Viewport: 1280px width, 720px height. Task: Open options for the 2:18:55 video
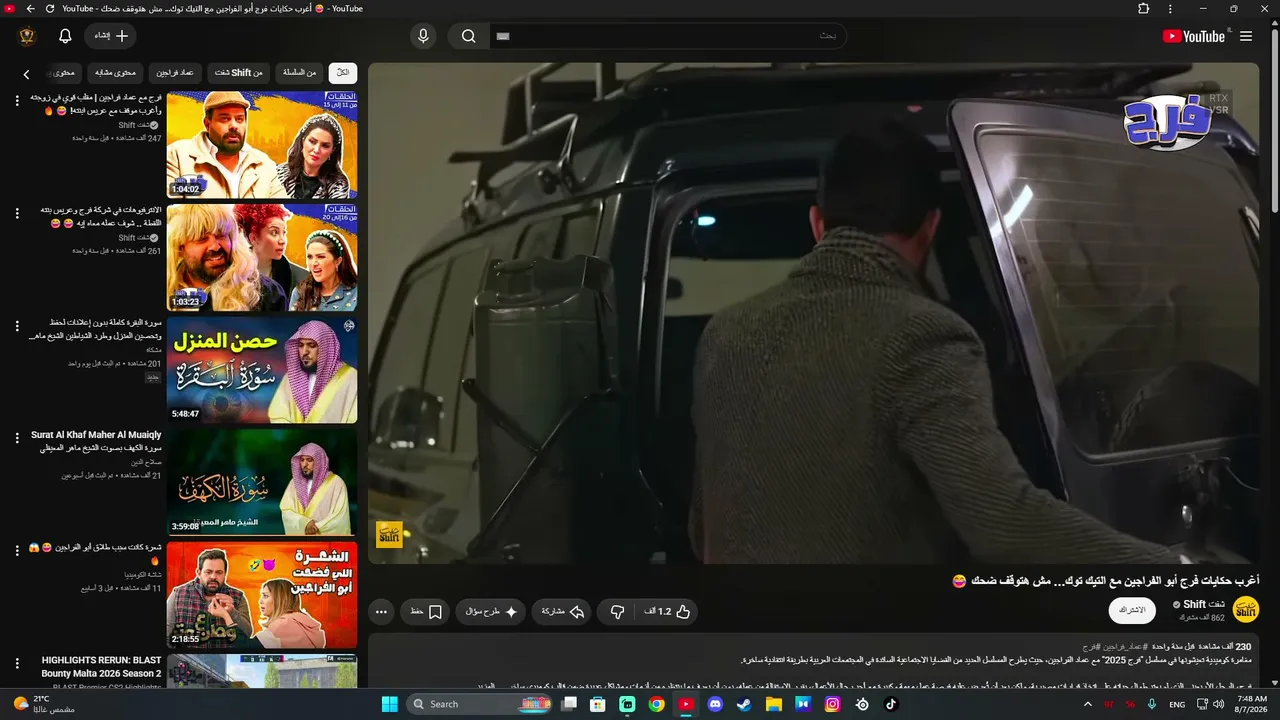17,550
